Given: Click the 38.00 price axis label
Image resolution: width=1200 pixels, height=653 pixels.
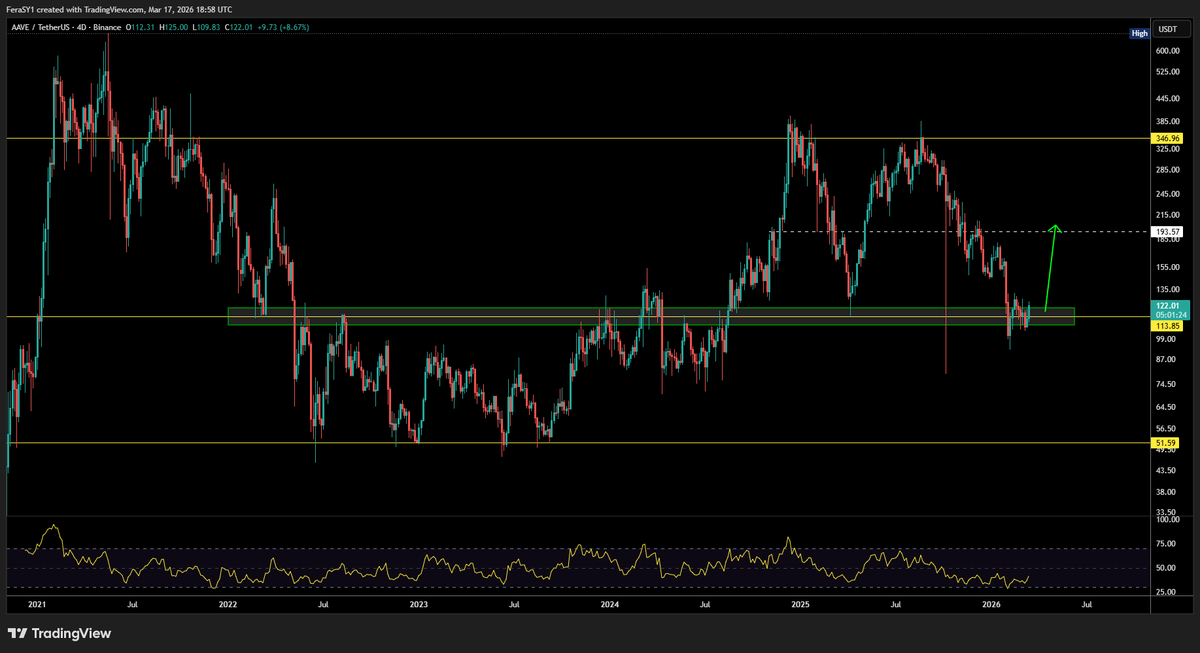Looking at the screenshot, I should pos(1166,491).
